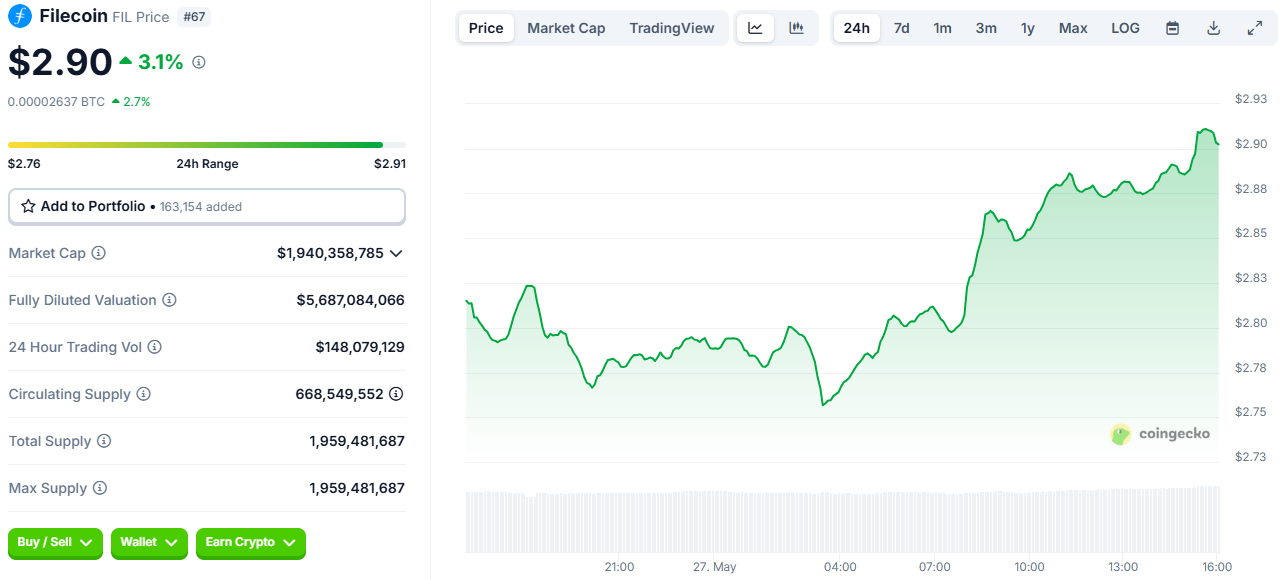1281x580 pixels.
Task: Show info for Fully Diluted Valuation
Action: coord(169,300)
